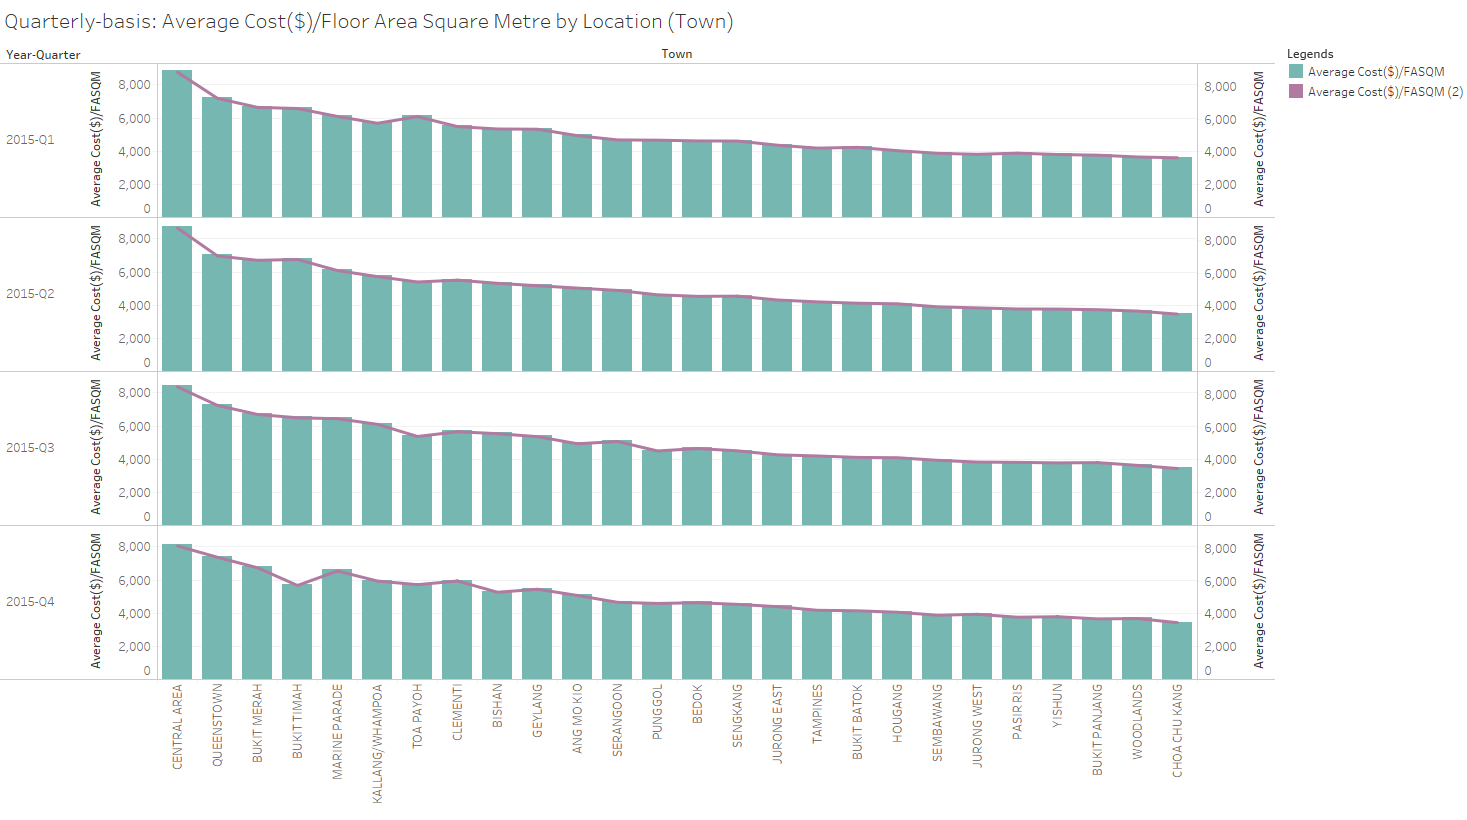1467x820 pixels.
Task: Select the Queenstown bar in 2015-Q1
Action: 217,157
